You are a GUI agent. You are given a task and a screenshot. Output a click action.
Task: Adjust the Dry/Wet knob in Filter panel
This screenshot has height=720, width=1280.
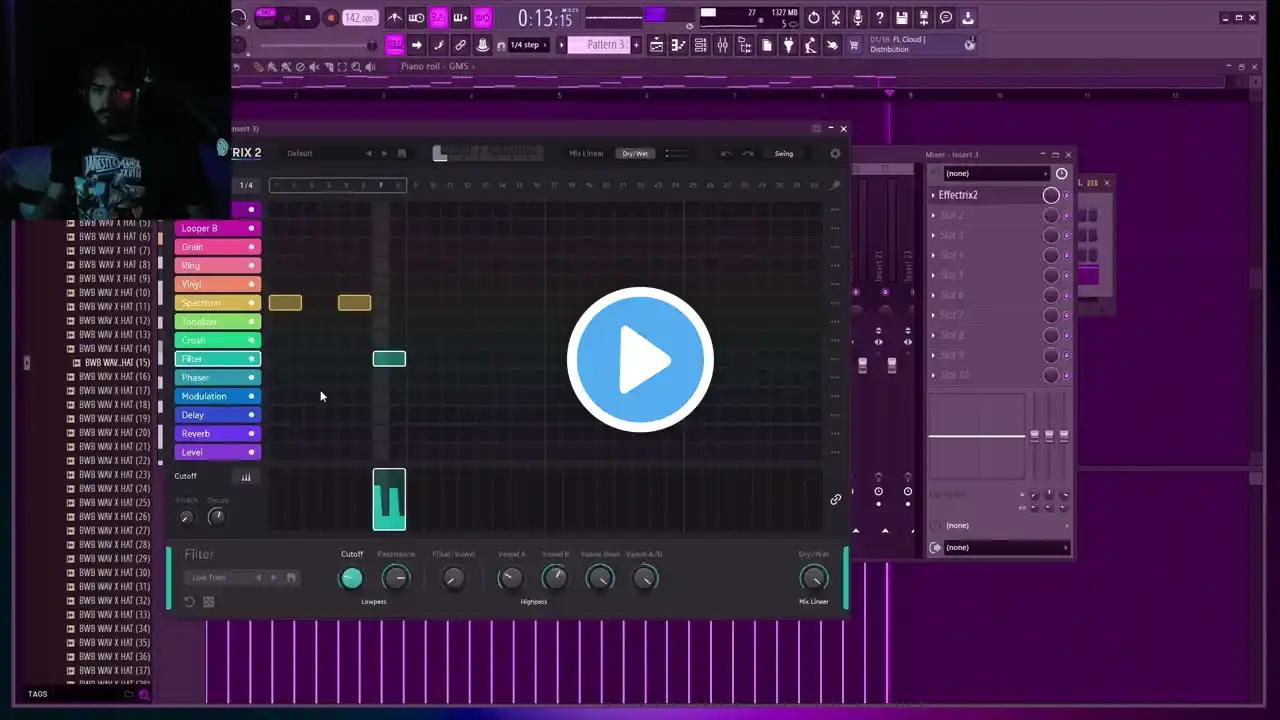[x=814, y=578]
